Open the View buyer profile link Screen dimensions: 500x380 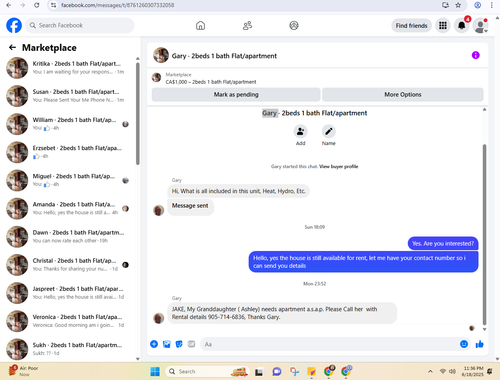[338, 166]
